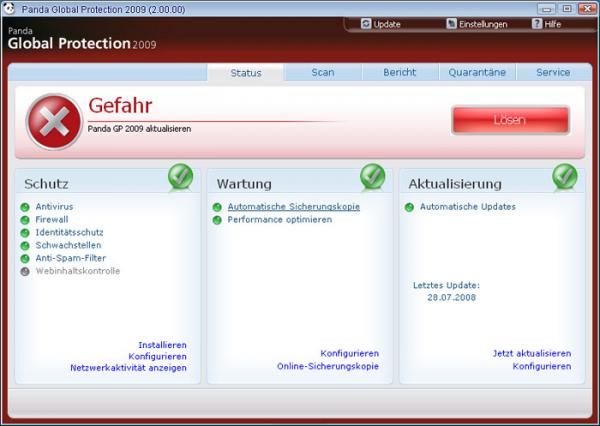Open Automatische Sicherungskopie link
This screenshot has width=600, height=426.
point(293,207)
